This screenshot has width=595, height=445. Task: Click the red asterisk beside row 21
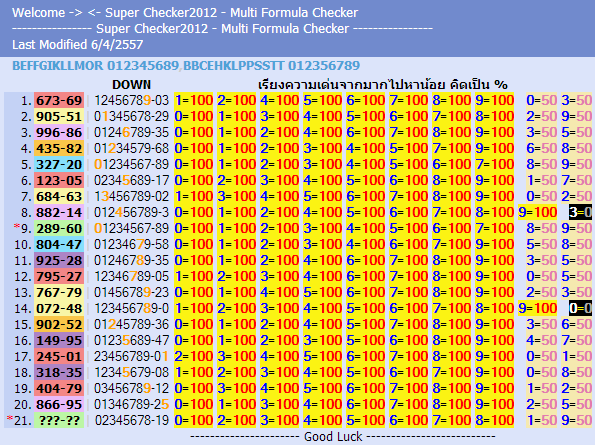tap(9, 418)
